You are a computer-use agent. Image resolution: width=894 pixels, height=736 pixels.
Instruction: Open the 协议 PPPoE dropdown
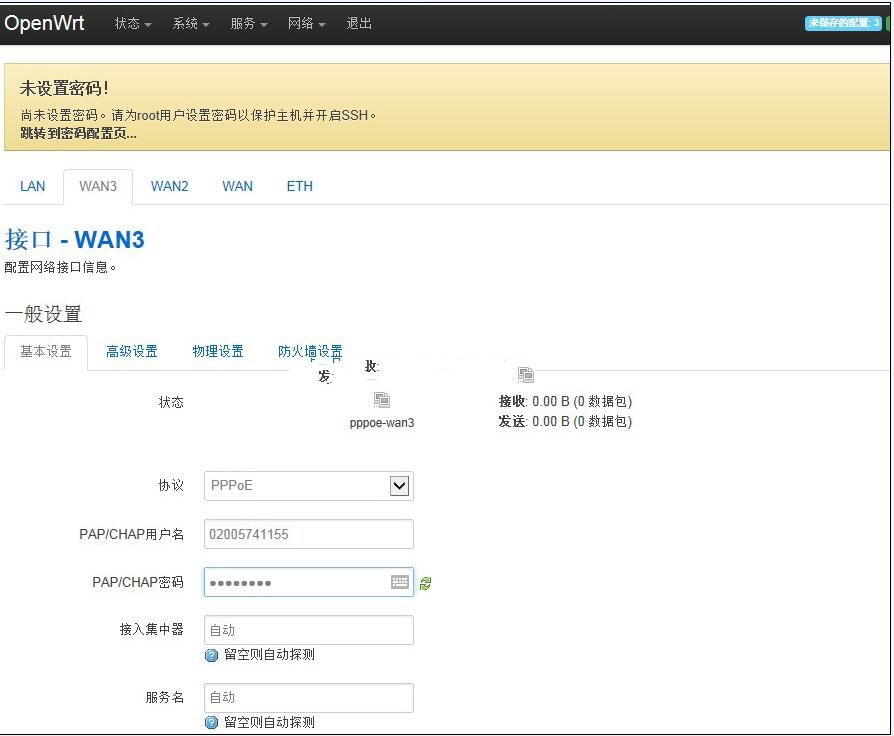click(309, 486)
